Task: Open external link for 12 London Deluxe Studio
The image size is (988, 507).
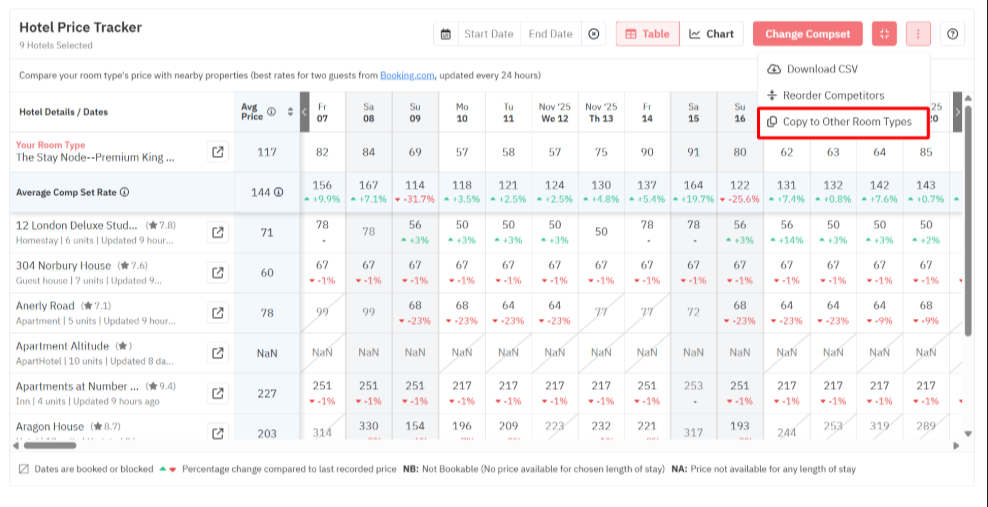Action: pyautogui.click(x=217, y=232)
